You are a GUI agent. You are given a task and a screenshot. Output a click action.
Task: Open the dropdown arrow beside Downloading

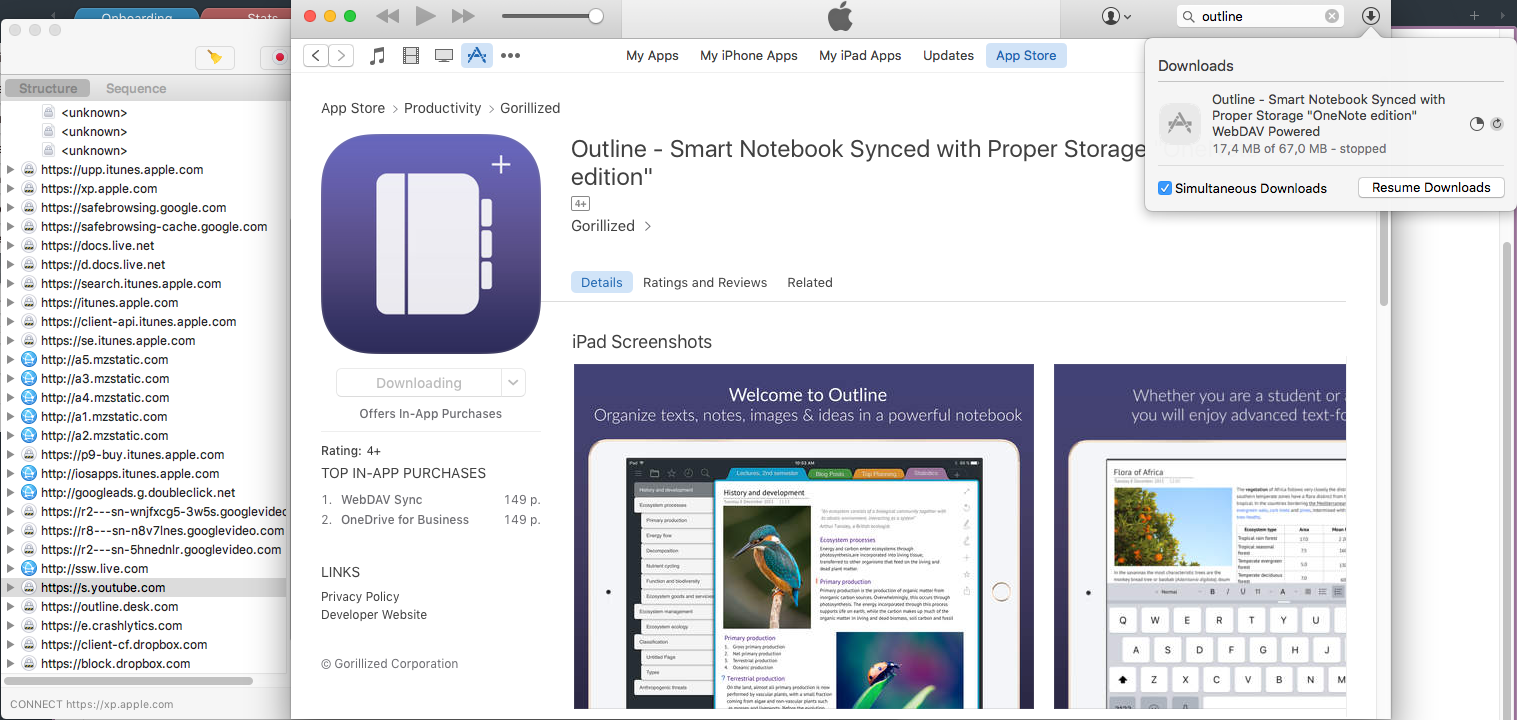click(x=513, y=383)
